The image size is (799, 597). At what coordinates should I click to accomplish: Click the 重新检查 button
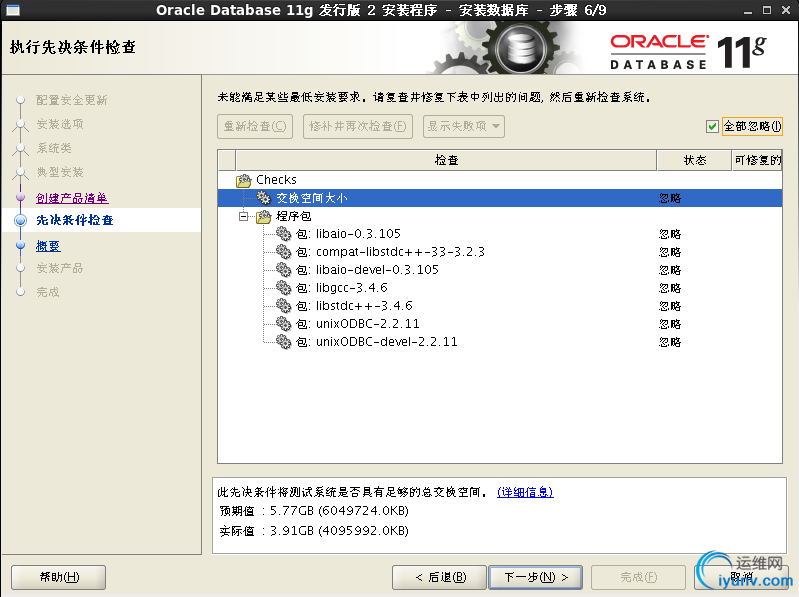tap(255, 126)
